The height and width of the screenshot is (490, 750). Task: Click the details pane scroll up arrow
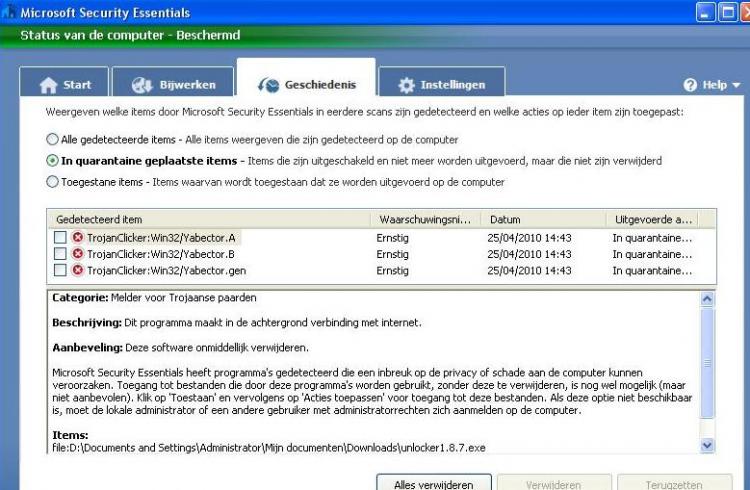coord(707,299)
